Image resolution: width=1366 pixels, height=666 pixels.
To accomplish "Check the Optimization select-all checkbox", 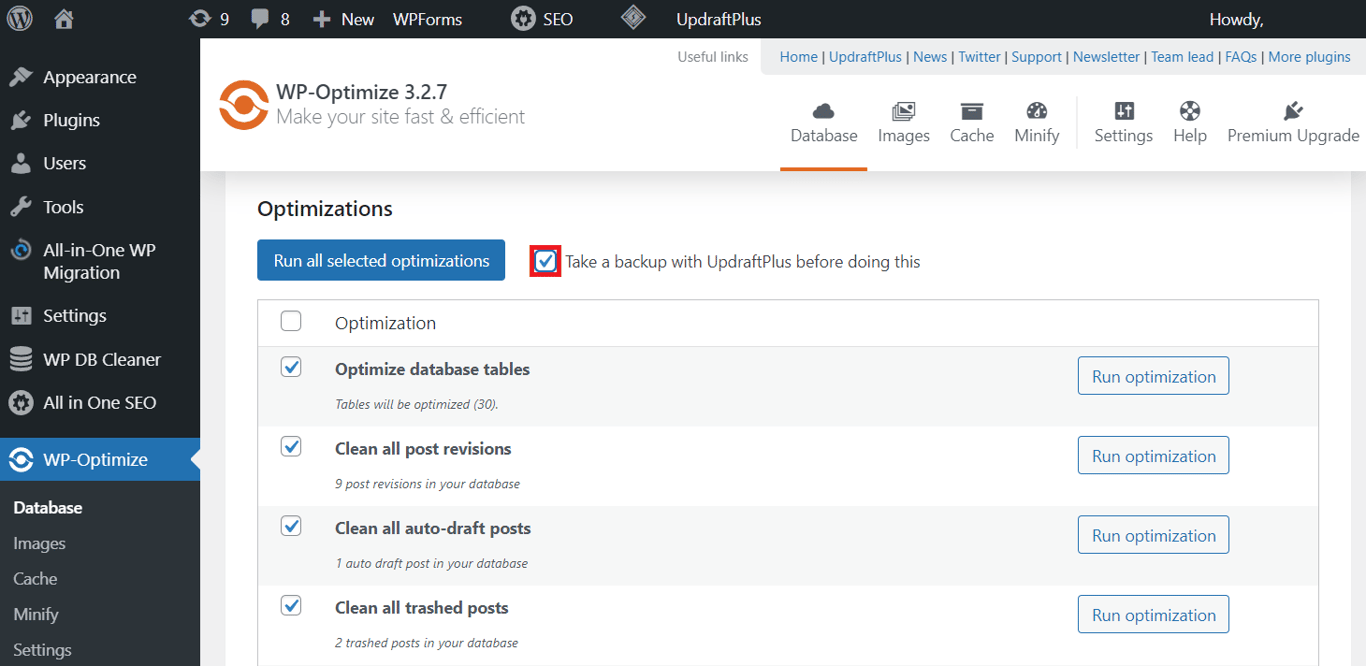I will [x=291, y=321].
